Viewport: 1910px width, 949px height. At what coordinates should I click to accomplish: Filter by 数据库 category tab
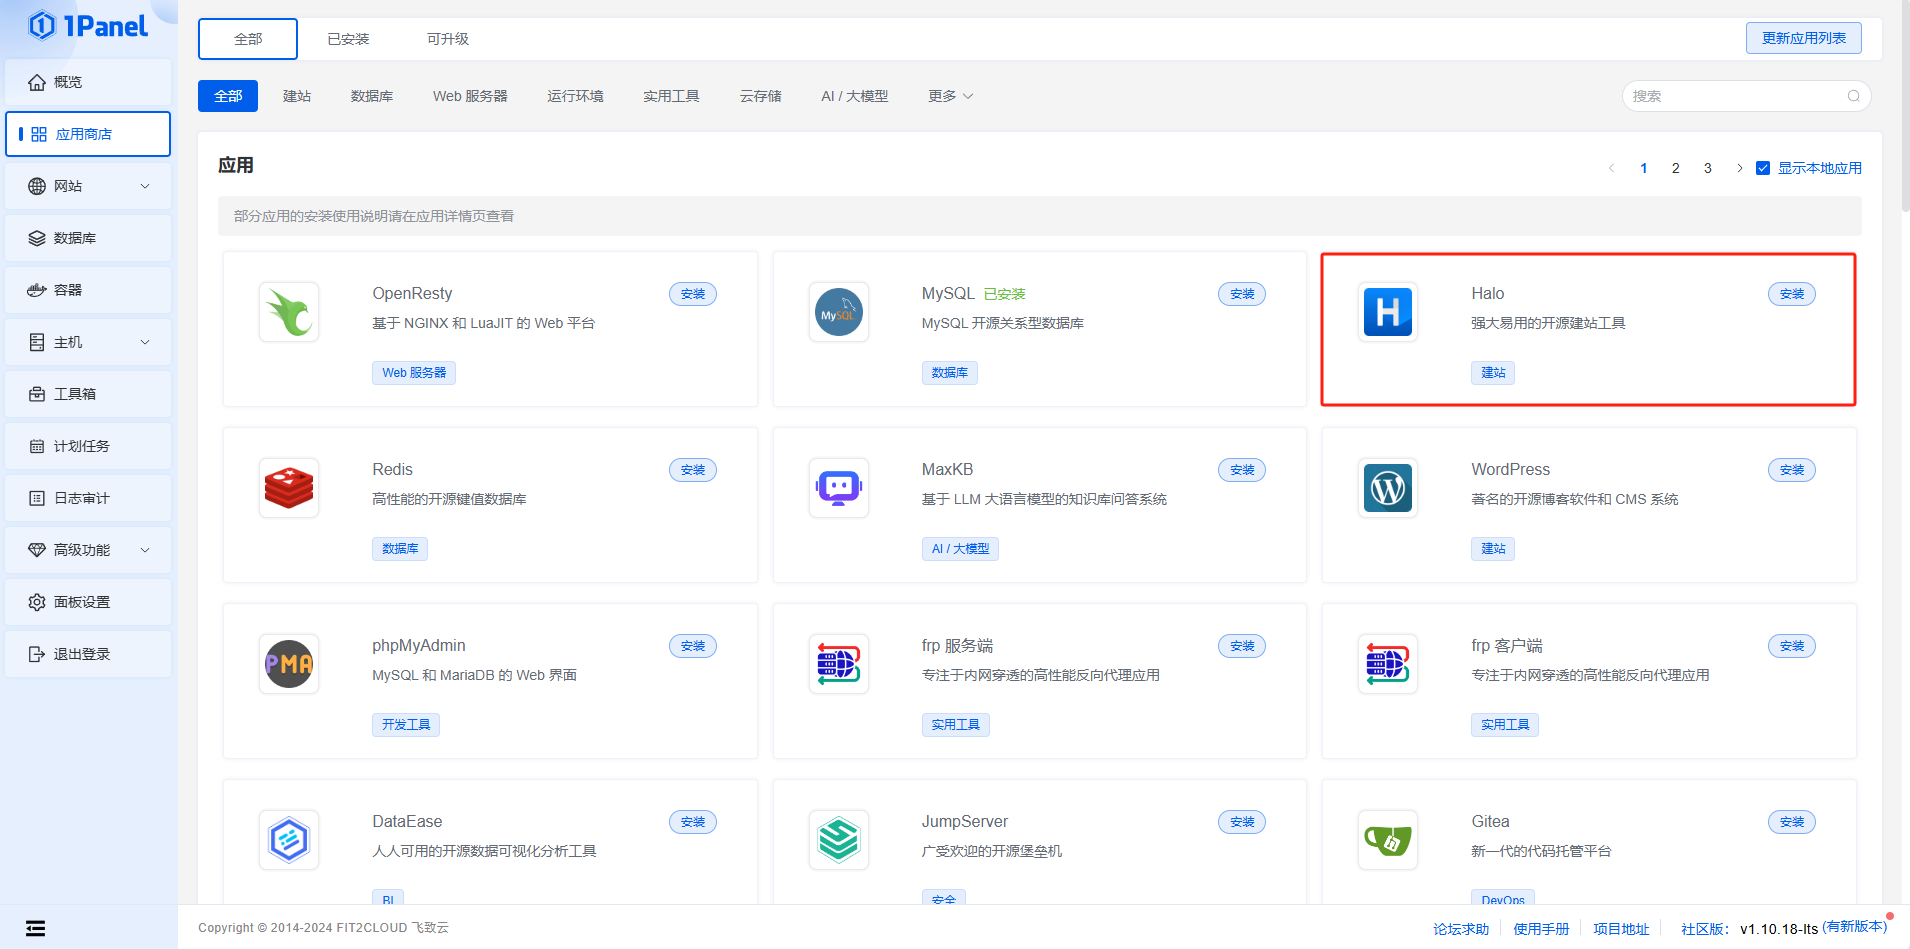tap(372, 96)
